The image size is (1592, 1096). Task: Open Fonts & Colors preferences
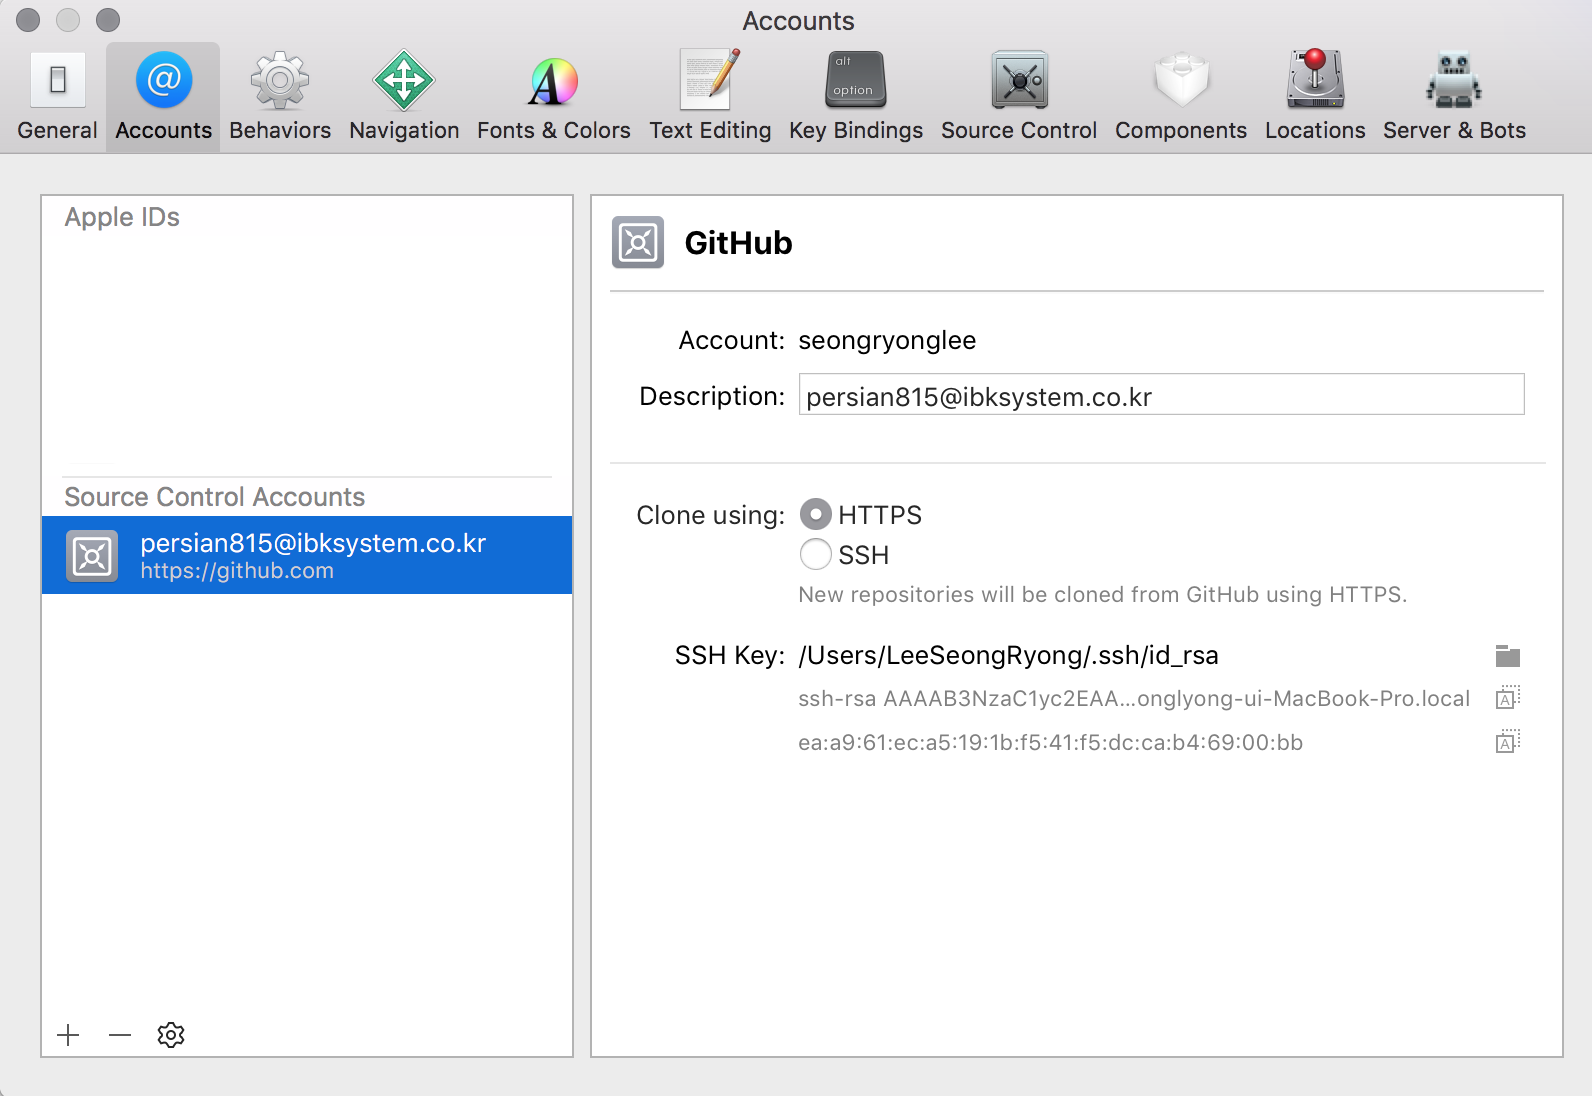click(x=553, y=97)
